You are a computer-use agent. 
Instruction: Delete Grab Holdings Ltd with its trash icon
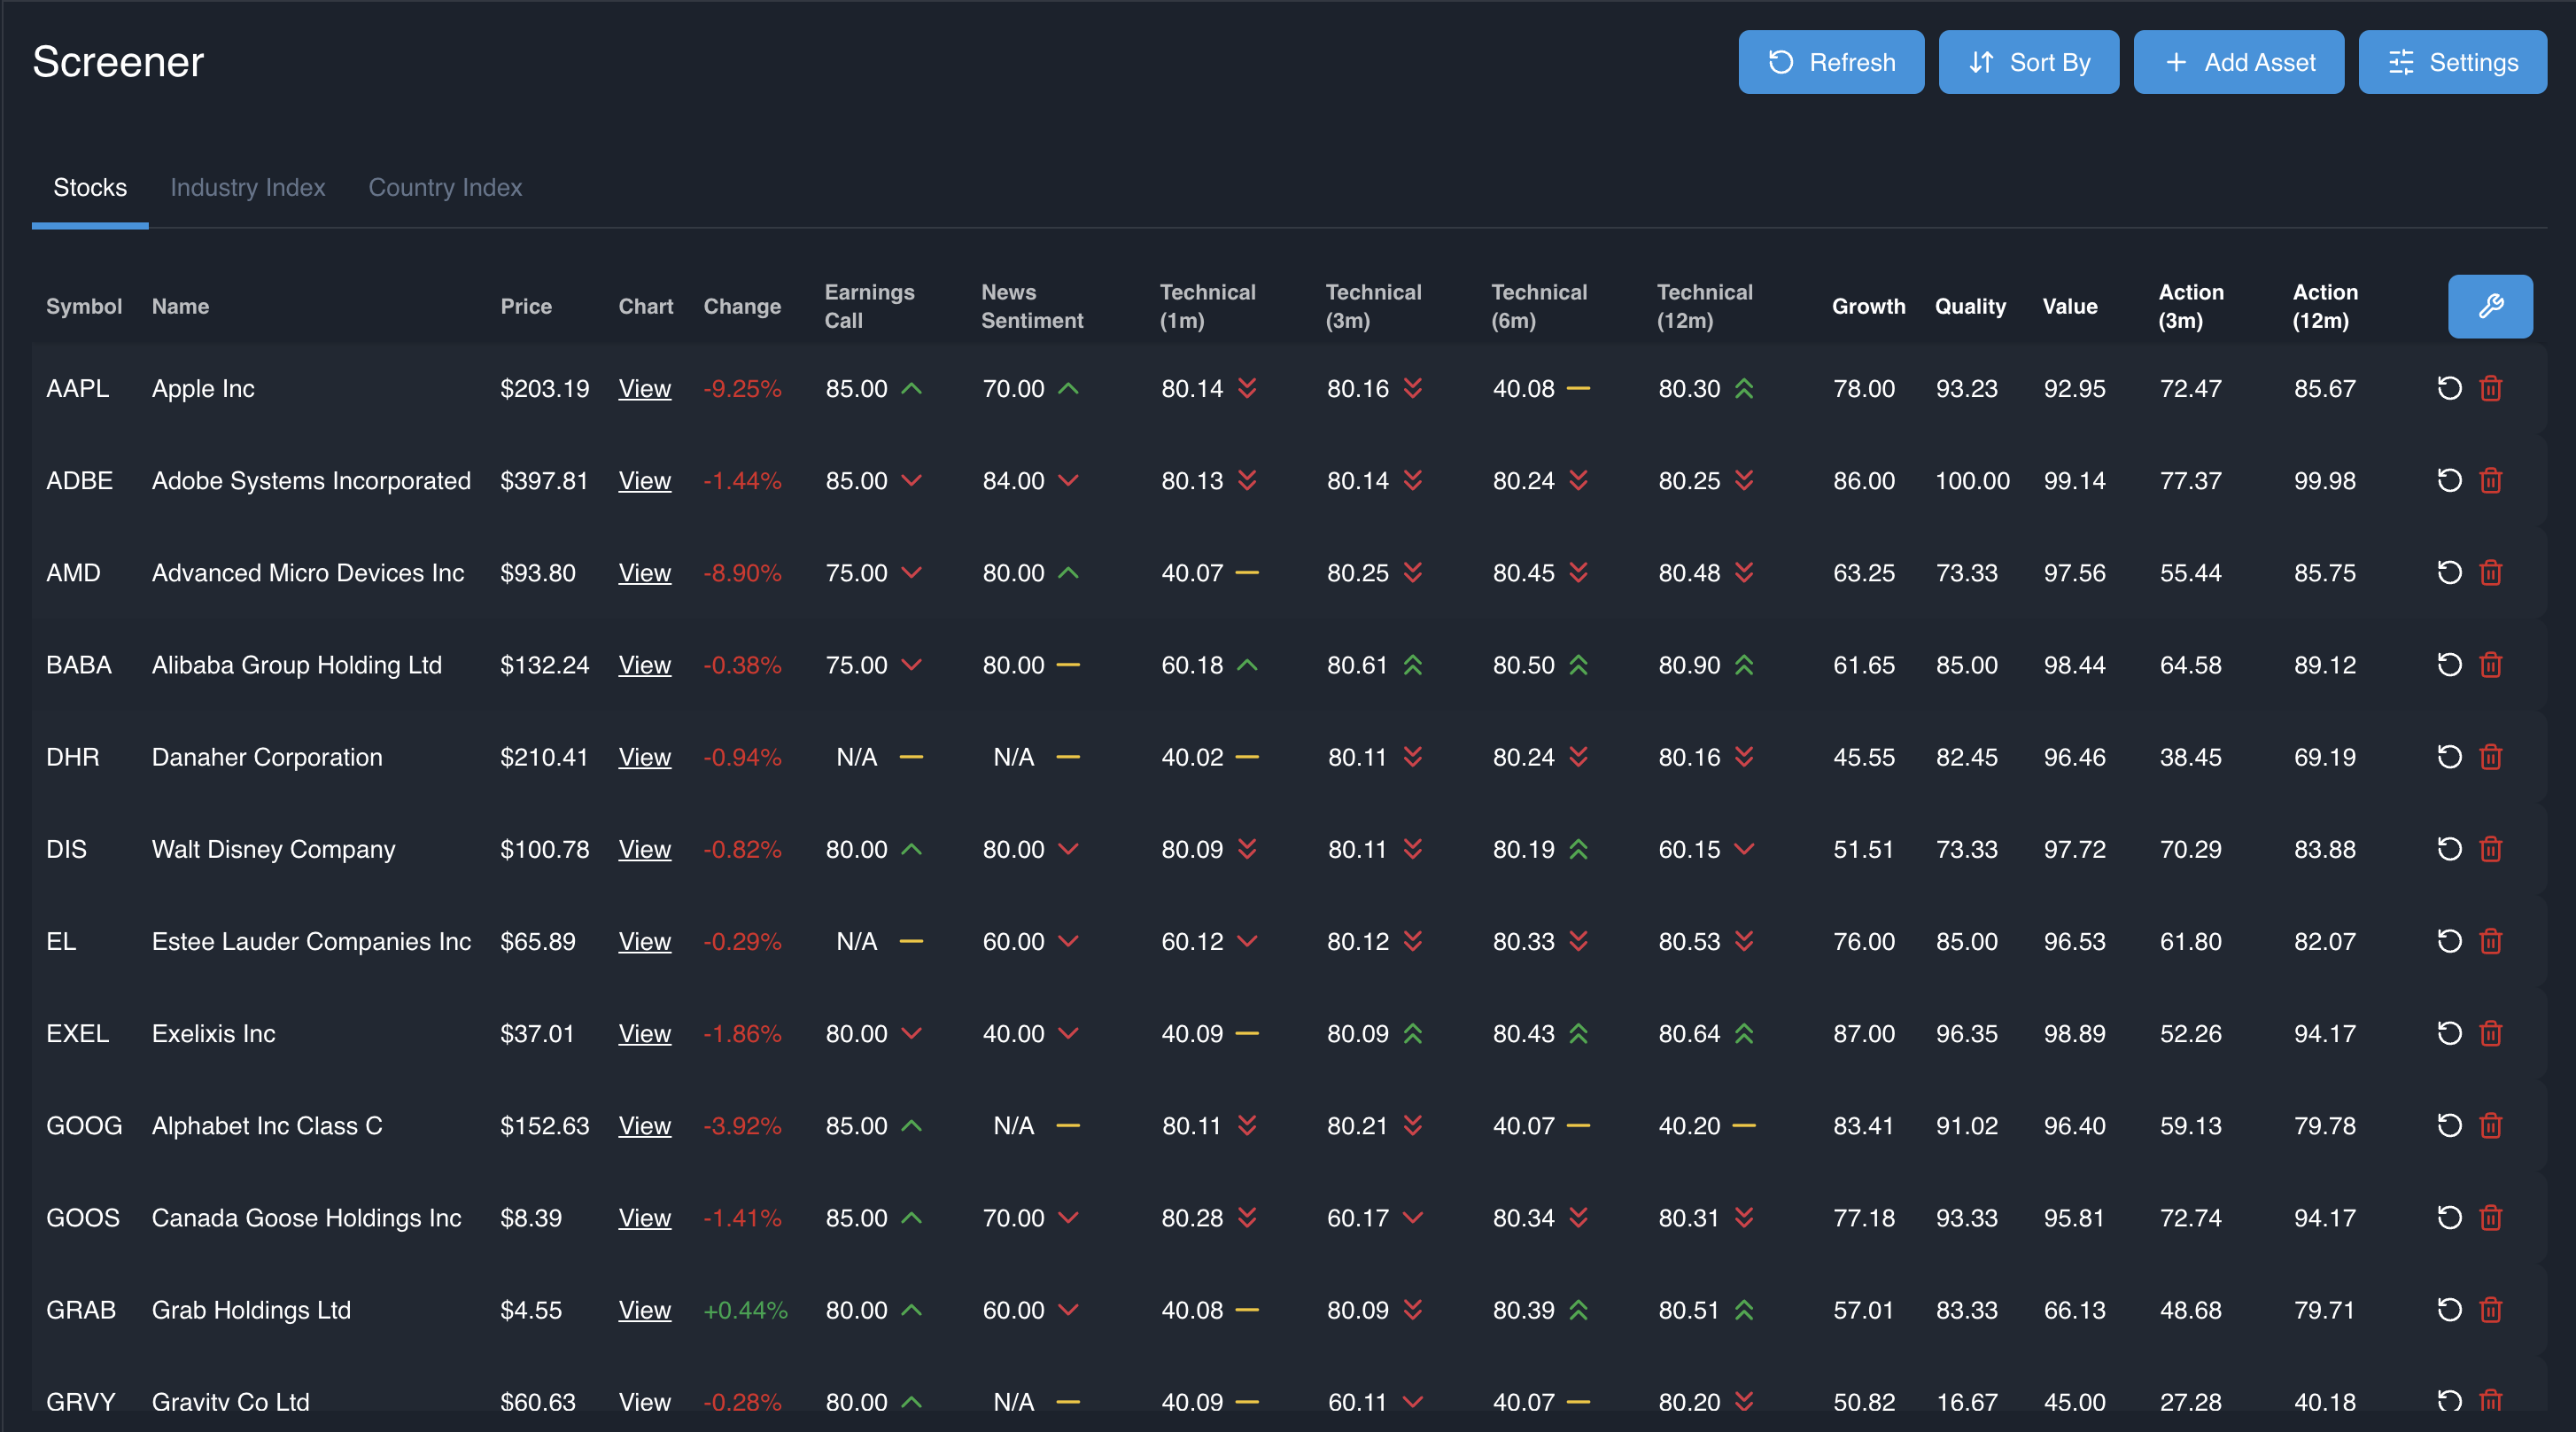tap(2491, 1310)
